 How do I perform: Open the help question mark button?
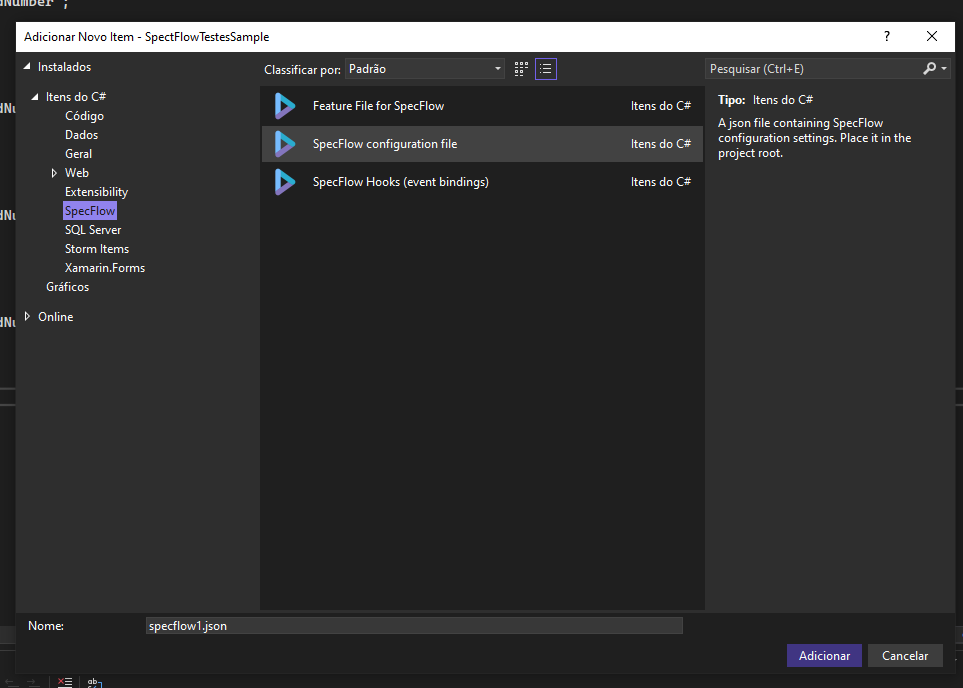coord(887,36)
